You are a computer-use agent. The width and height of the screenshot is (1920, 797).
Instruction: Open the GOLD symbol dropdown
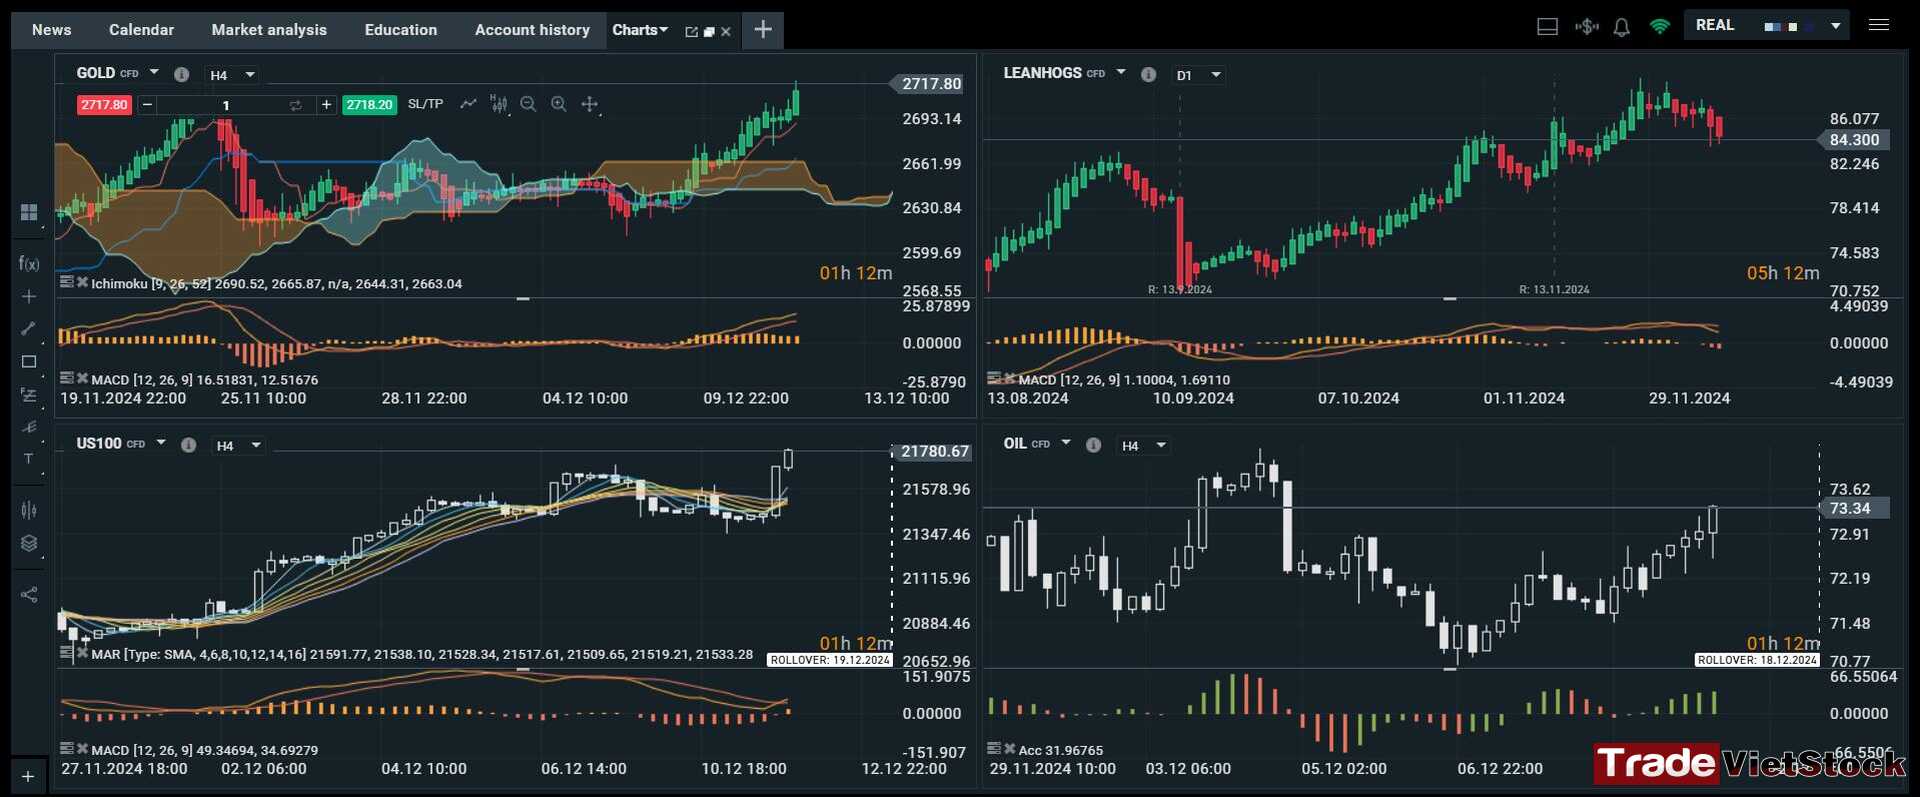(x=154, y=73)
